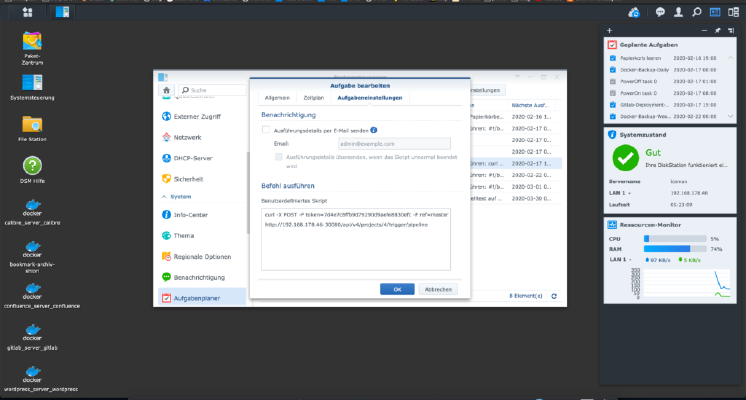Click the info icon beside E-Mail senden
The height and width of the screenshot is (400, 746).
pos(374,130)
